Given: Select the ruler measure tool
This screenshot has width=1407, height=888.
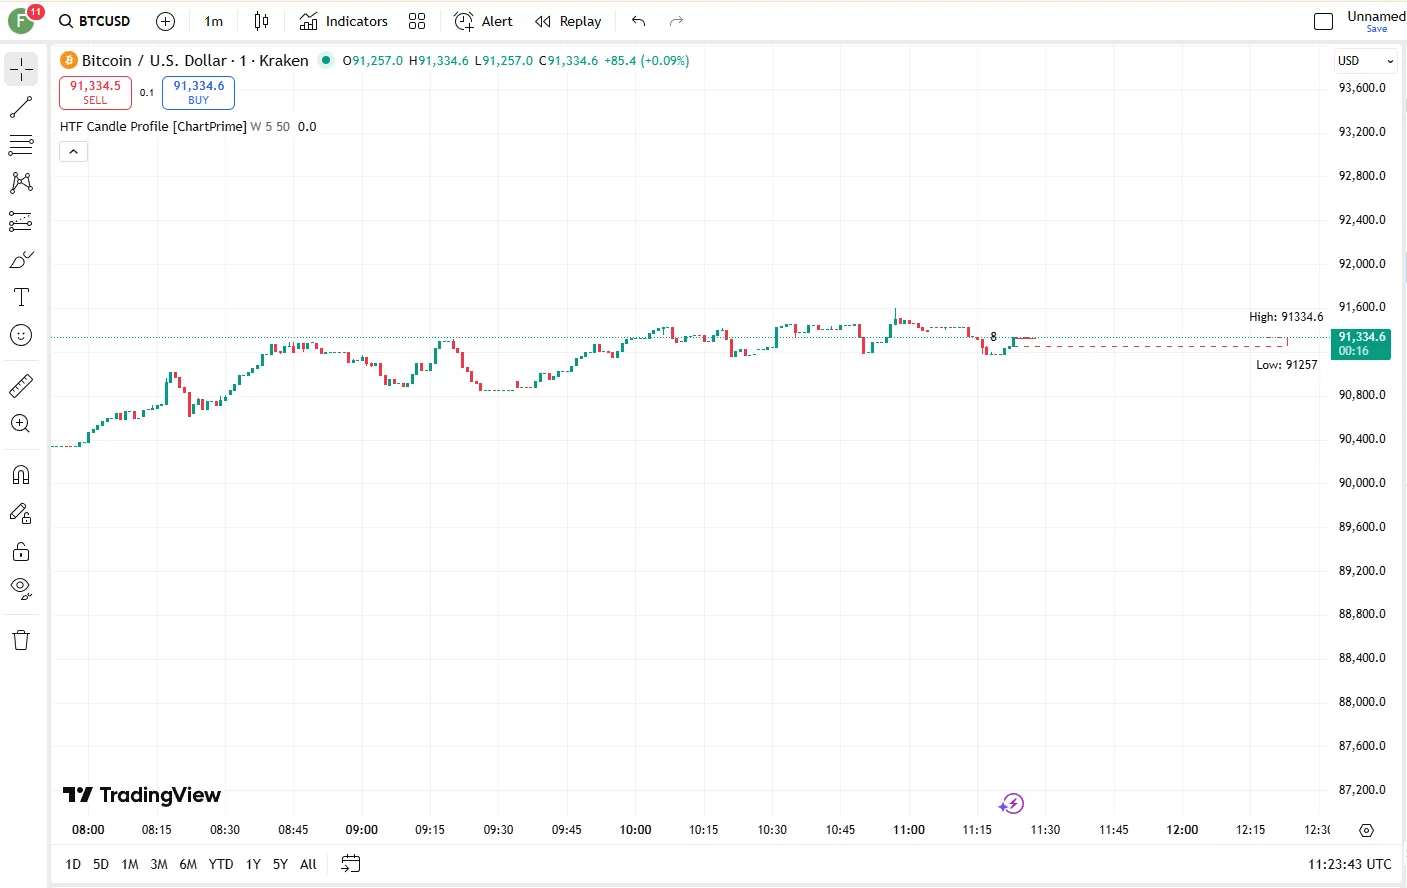Looking at the screenshot, I should (21, 385).
